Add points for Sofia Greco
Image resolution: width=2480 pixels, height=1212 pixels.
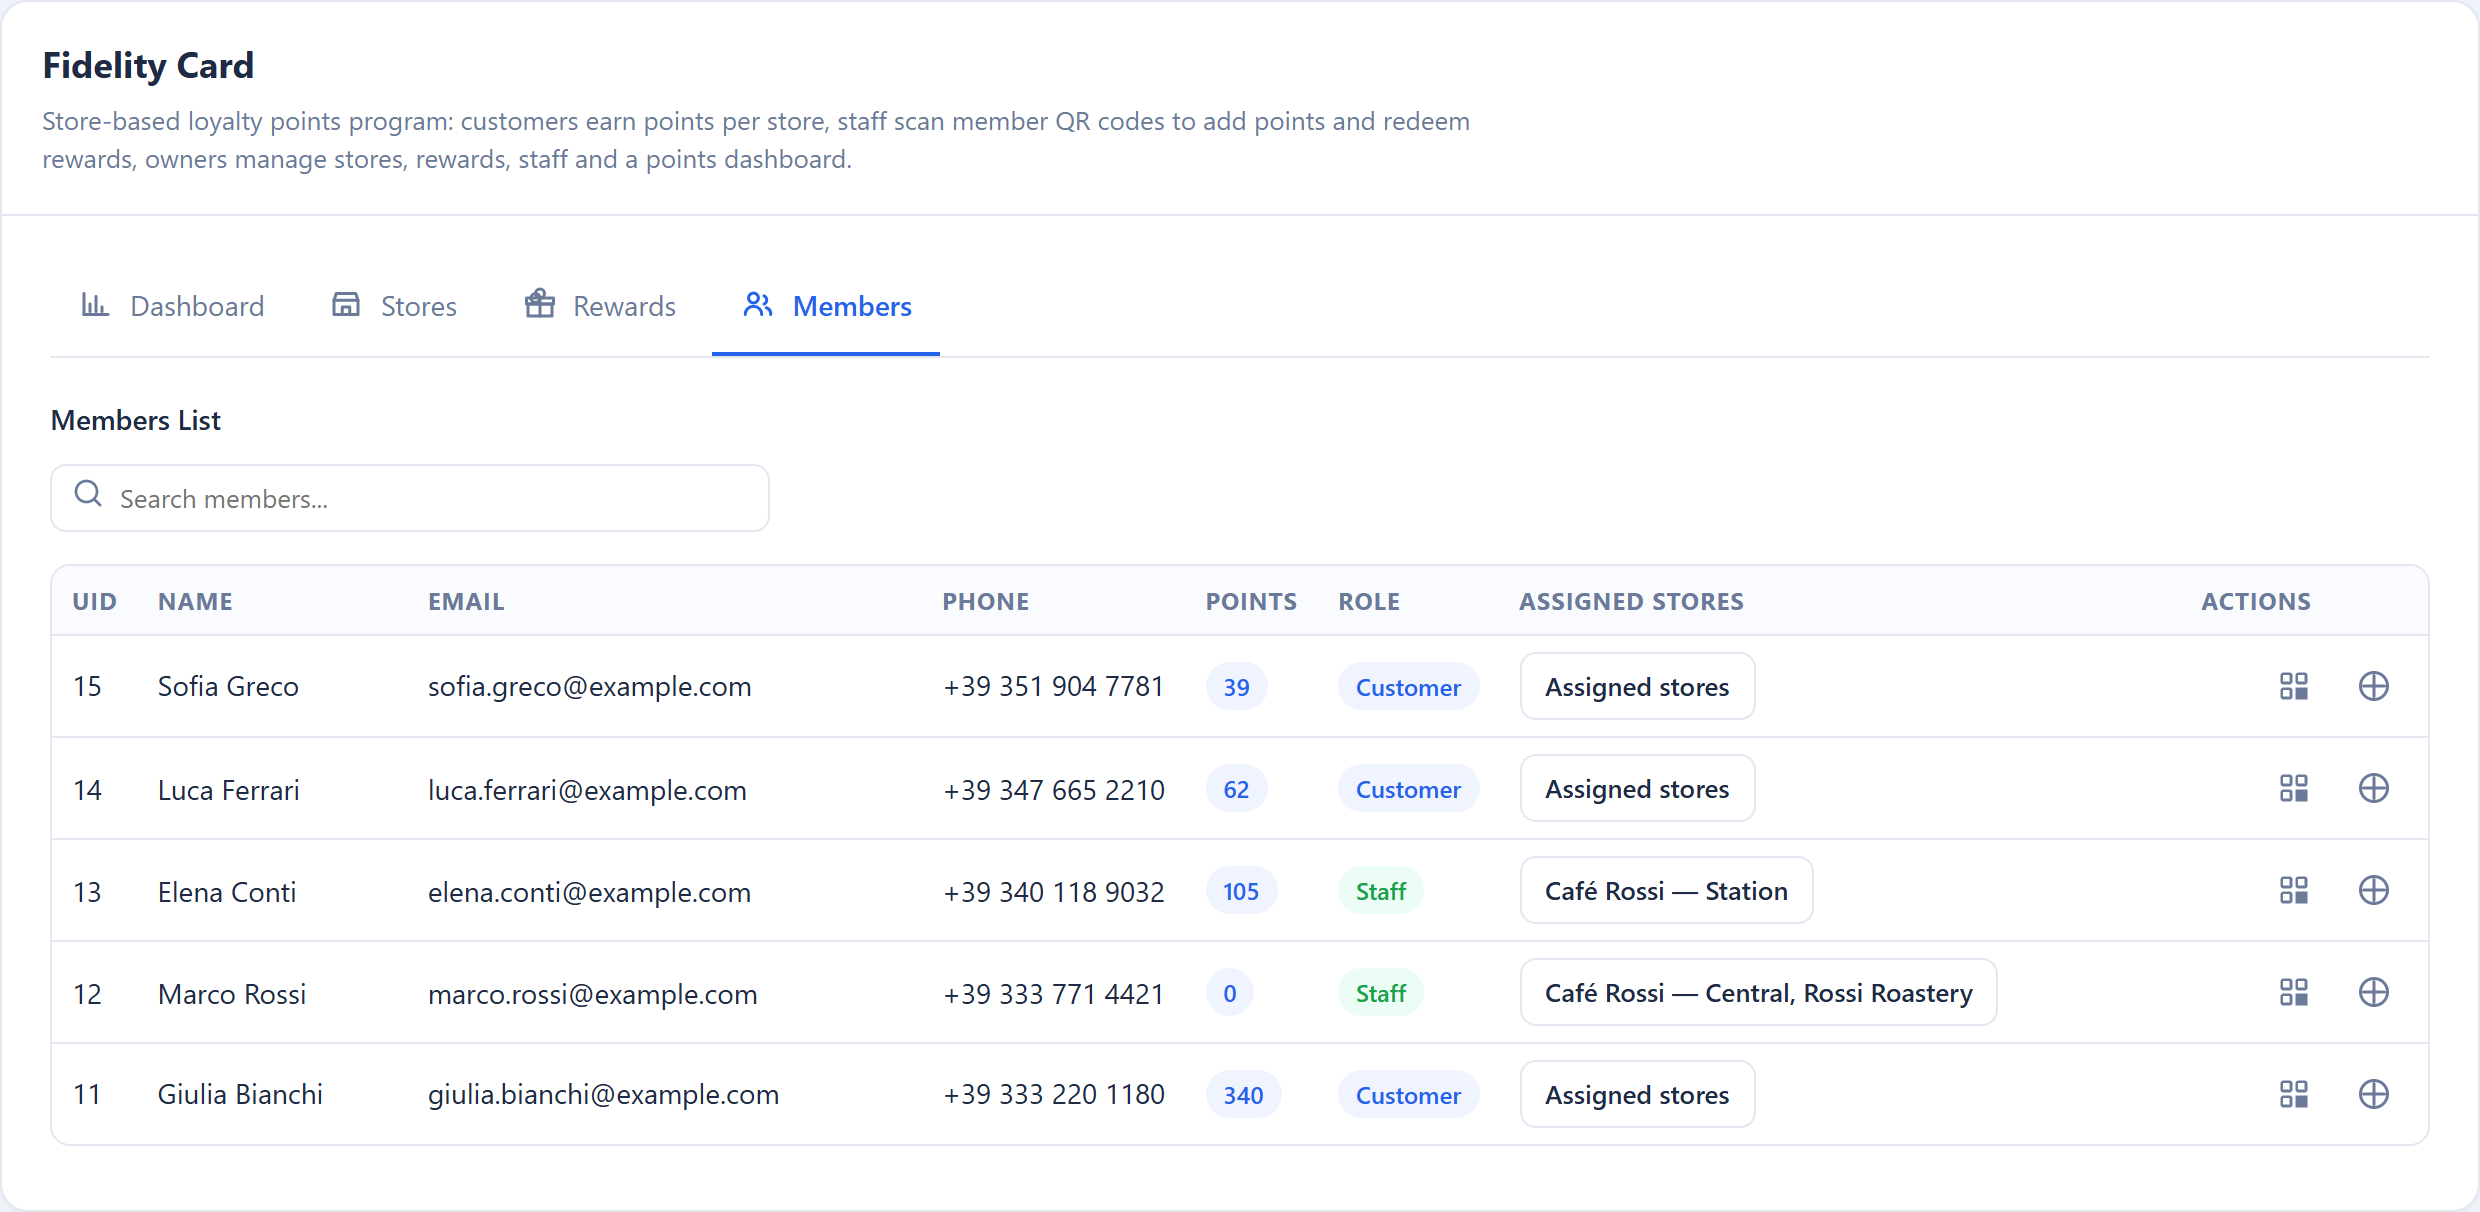click(2373, 686)
